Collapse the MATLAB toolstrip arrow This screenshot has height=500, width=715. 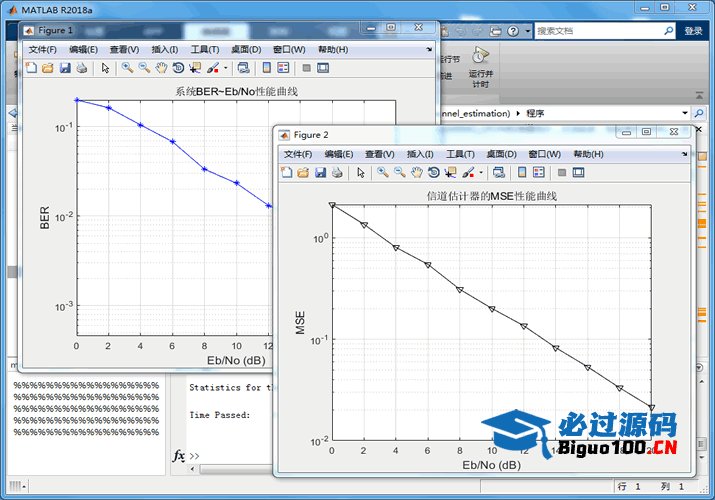(x=699, y=95)
